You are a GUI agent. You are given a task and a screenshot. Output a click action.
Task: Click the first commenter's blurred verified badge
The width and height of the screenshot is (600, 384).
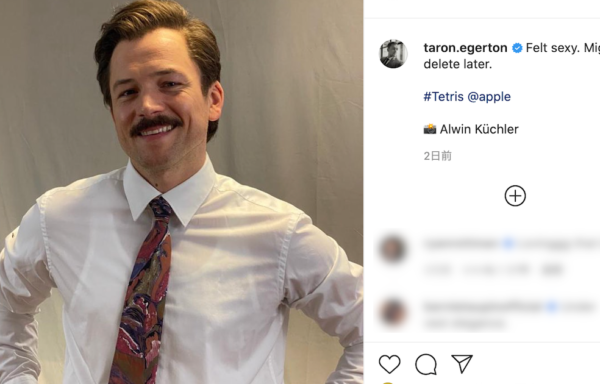[x=508, y=244]
